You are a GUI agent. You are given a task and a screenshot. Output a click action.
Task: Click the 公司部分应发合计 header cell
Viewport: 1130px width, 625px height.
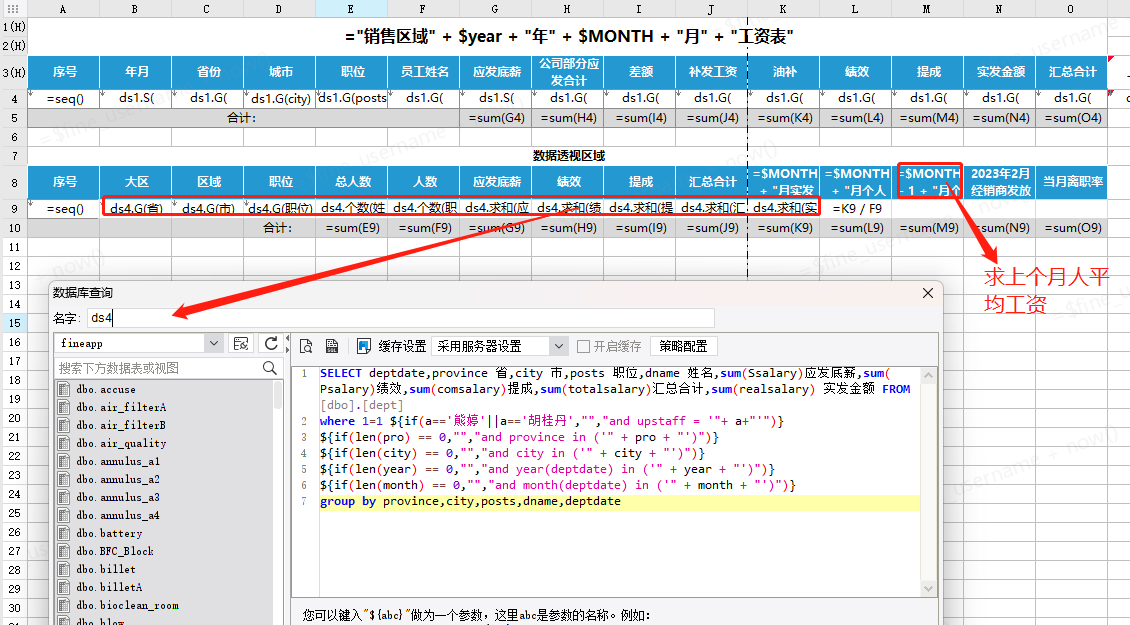point(568,72)
